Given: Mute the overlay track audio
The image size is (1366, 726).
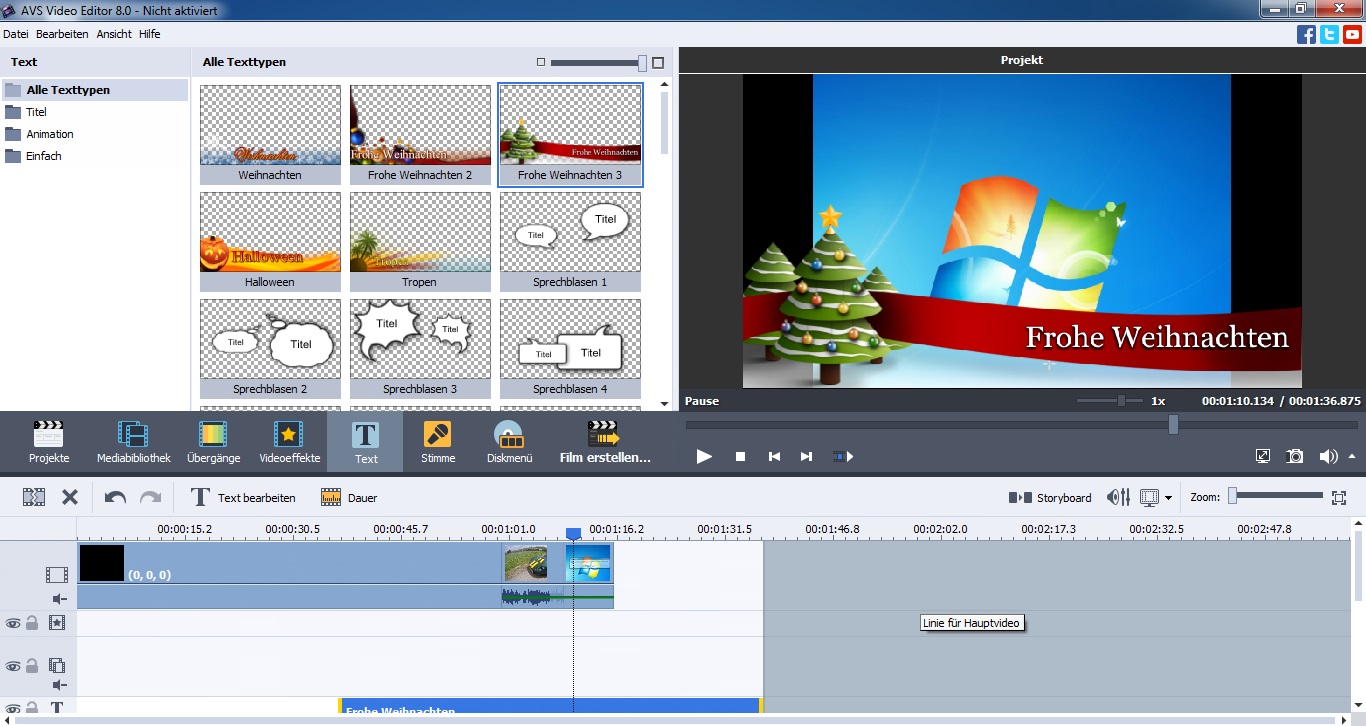Looking at the screenshot, I should point(59,685).
